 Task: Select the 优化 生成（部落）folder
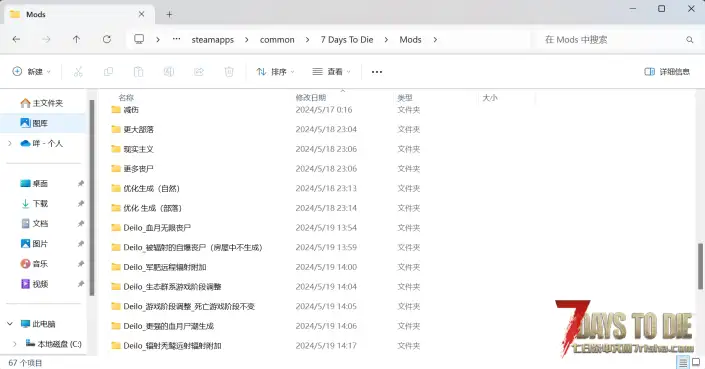147,208
